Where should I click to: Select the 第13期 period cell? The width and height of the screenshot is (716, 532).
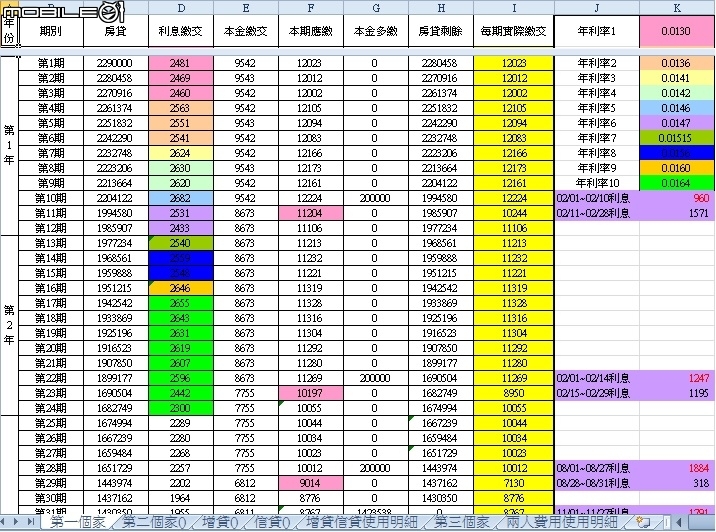tap(51, 243)
